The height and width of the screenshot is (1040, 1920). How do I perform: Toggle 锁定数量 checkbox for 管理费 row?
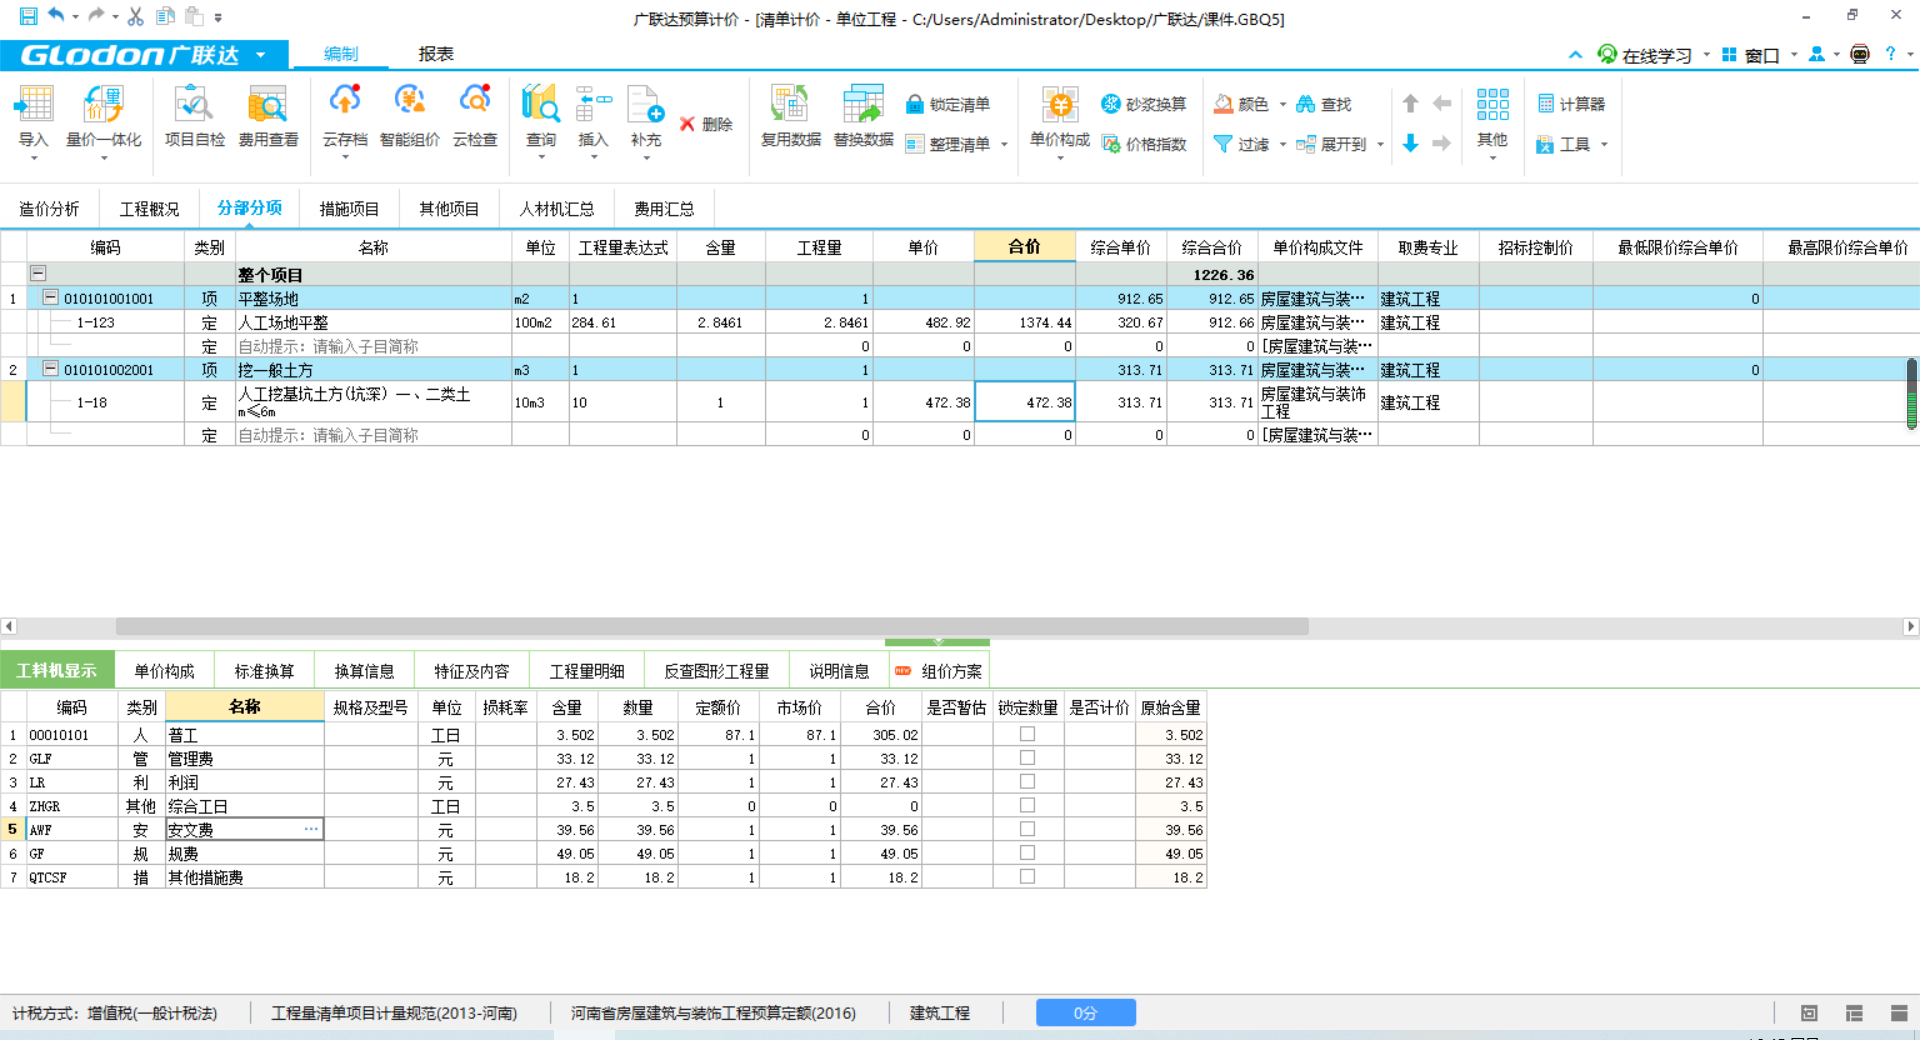point(1027,758)
